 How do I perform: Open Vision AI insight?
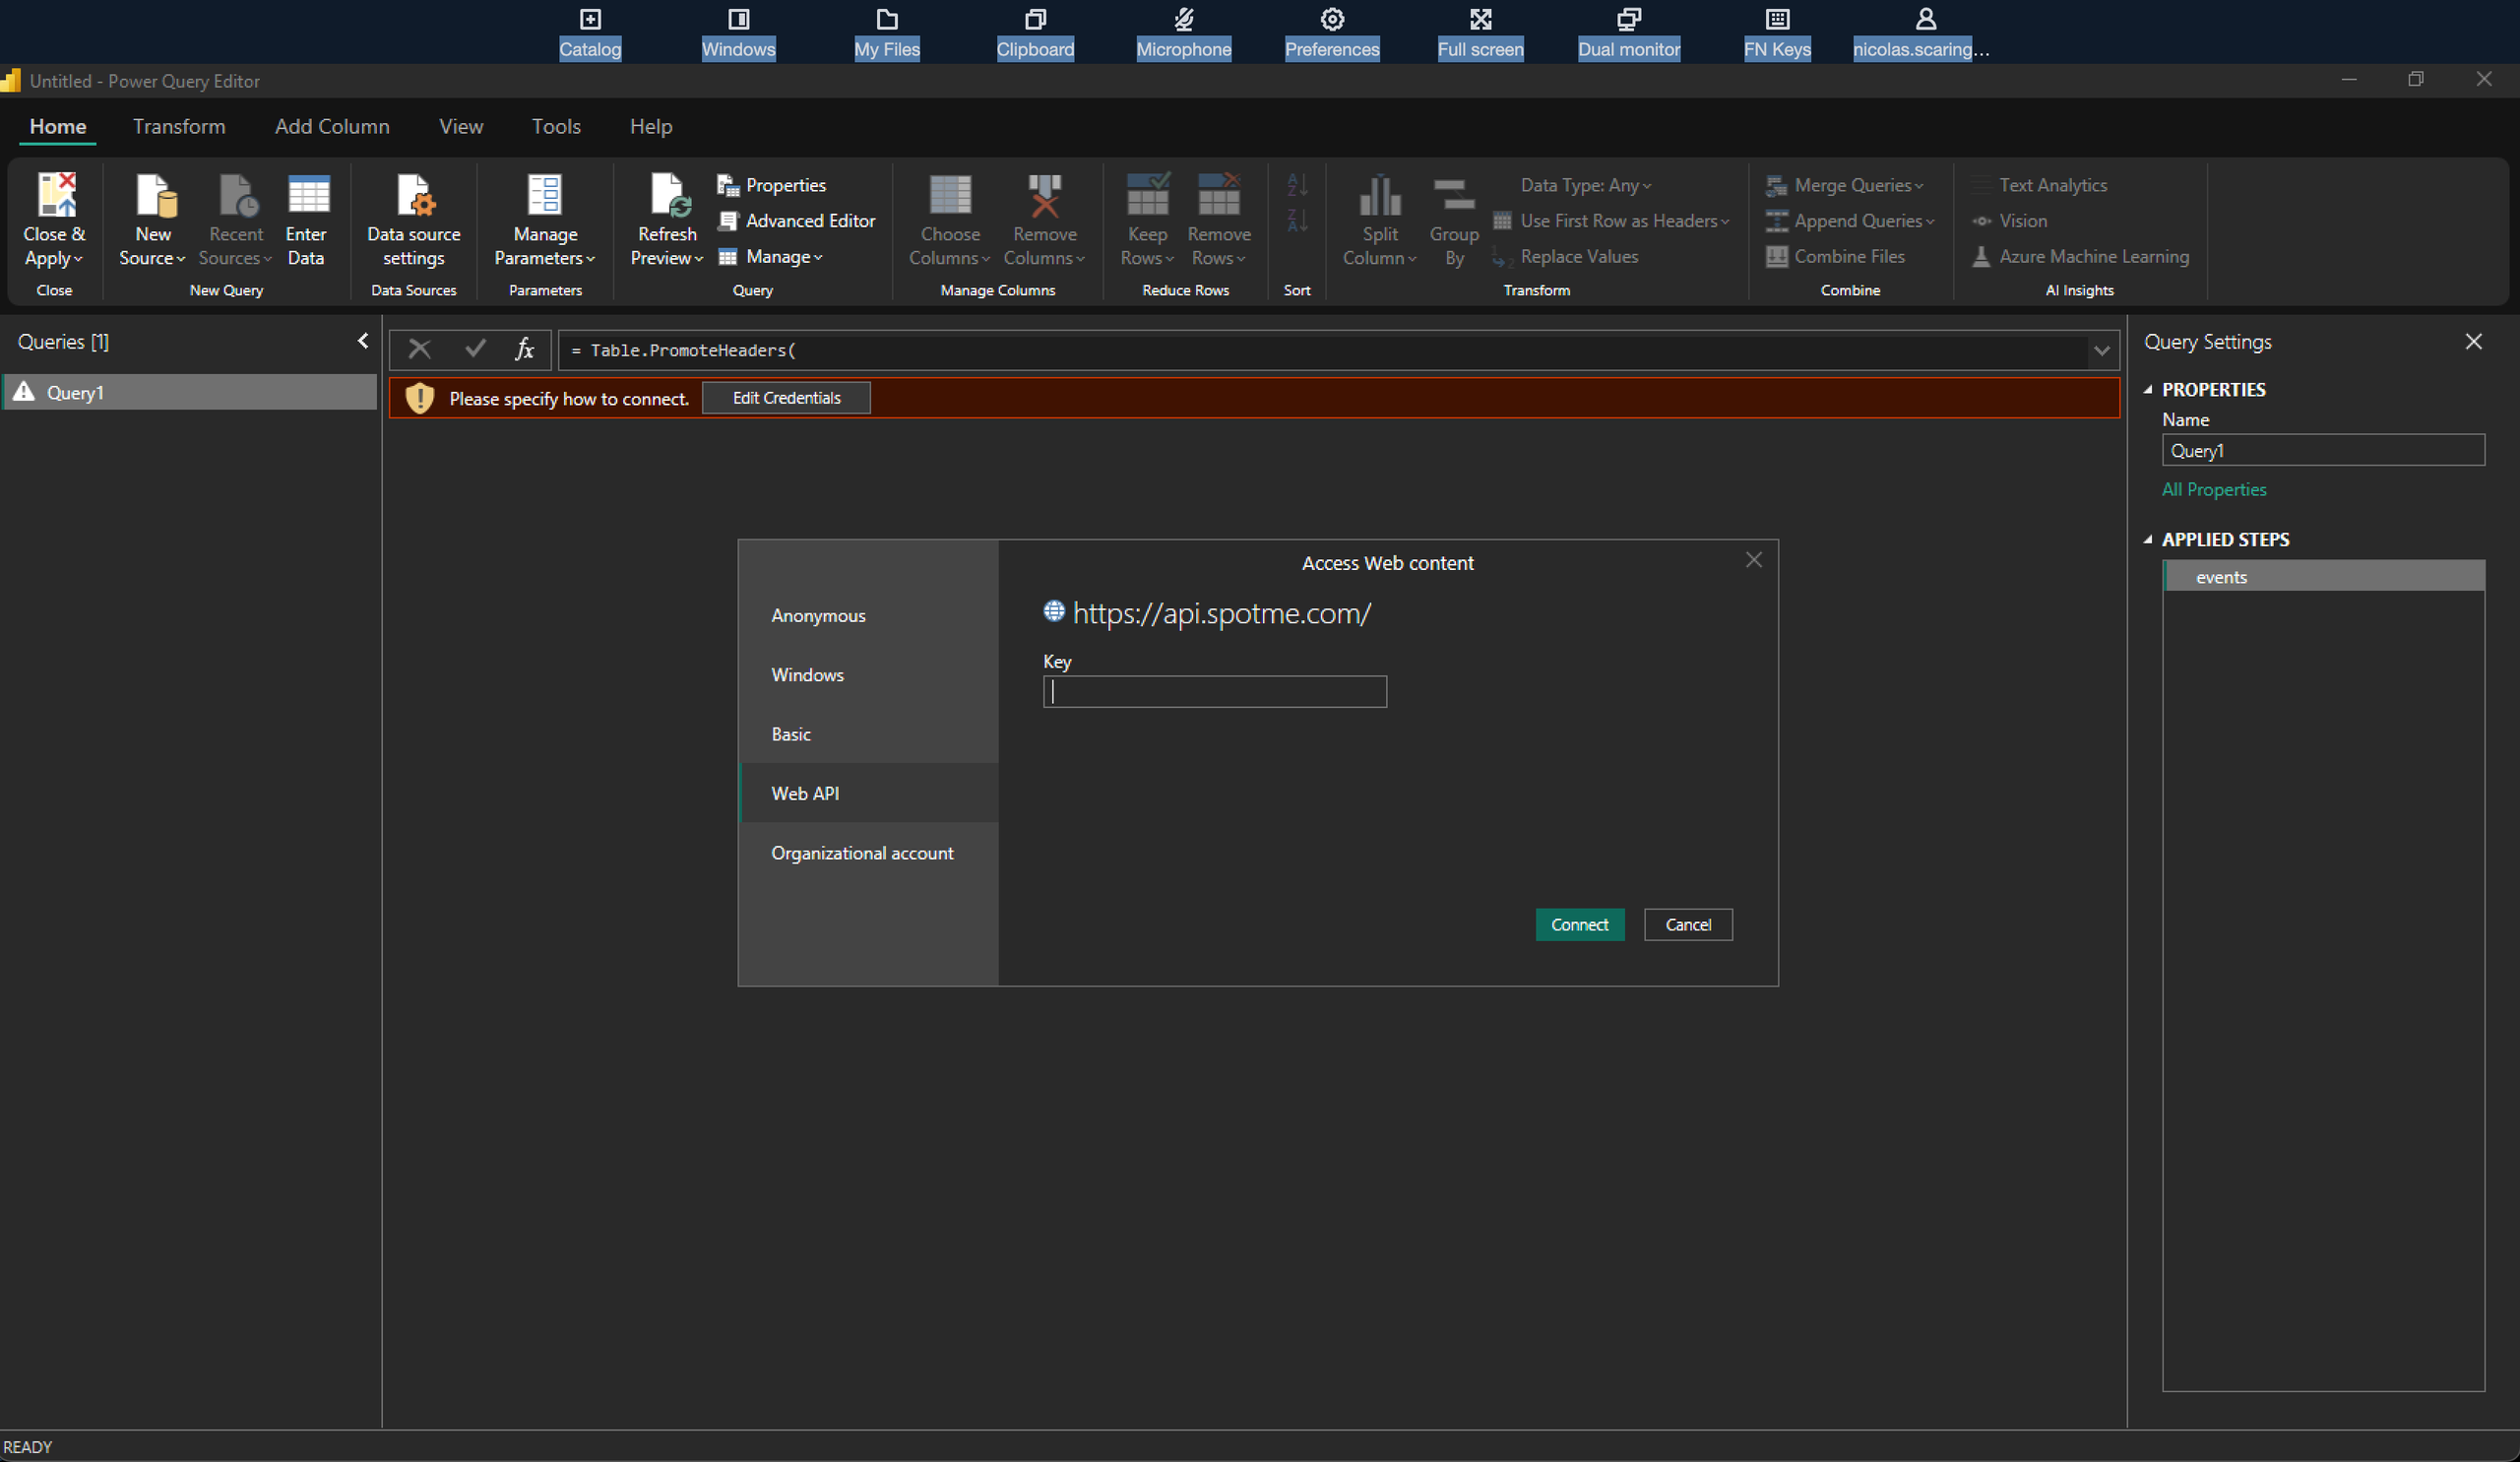coord(2009,221)
